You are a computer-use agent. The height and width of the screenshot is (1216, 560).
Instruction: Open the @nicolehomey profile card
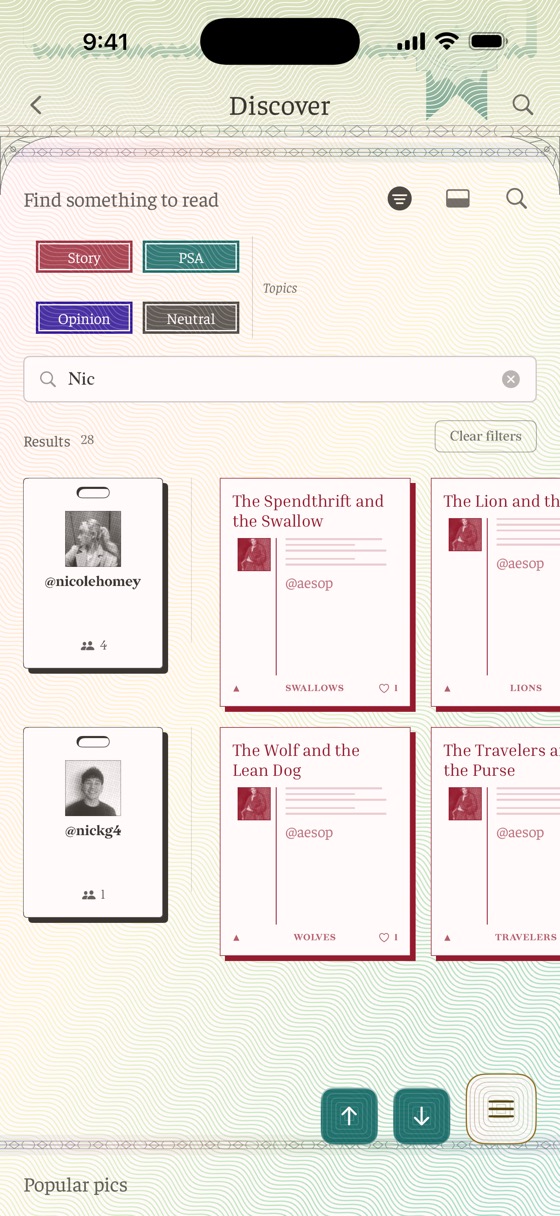[93, 573]
